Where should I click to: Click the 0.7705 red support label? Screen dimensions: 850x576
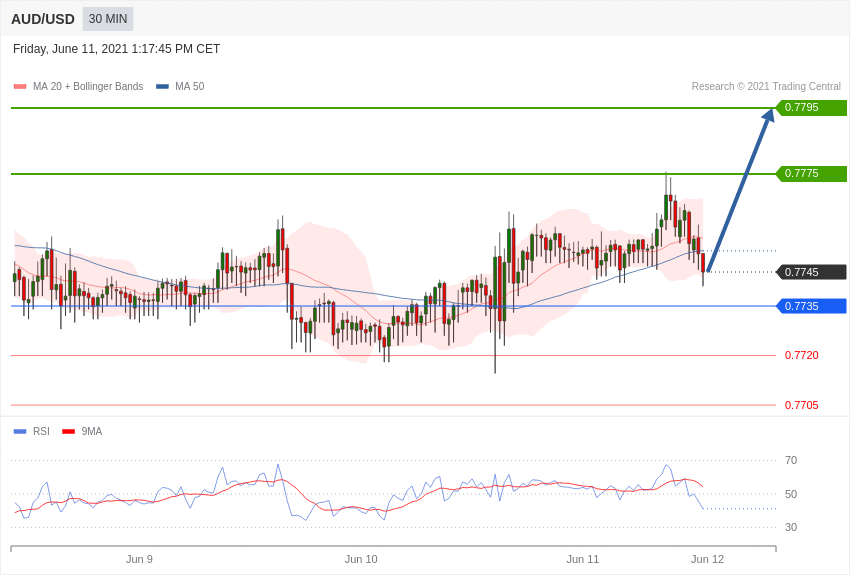[x=802, y=405]
